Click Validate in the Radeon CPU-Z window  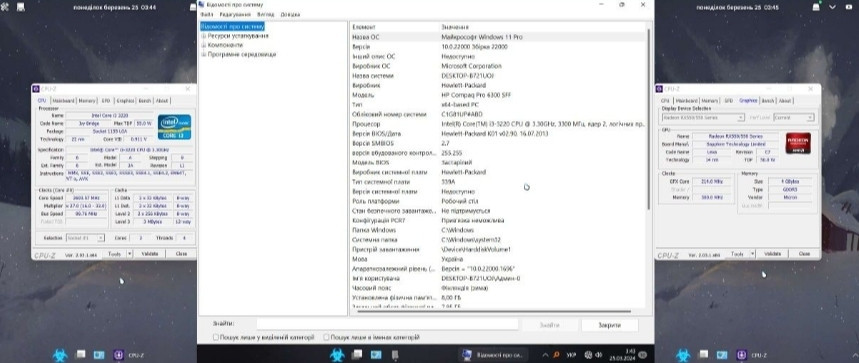click(772, 254)
